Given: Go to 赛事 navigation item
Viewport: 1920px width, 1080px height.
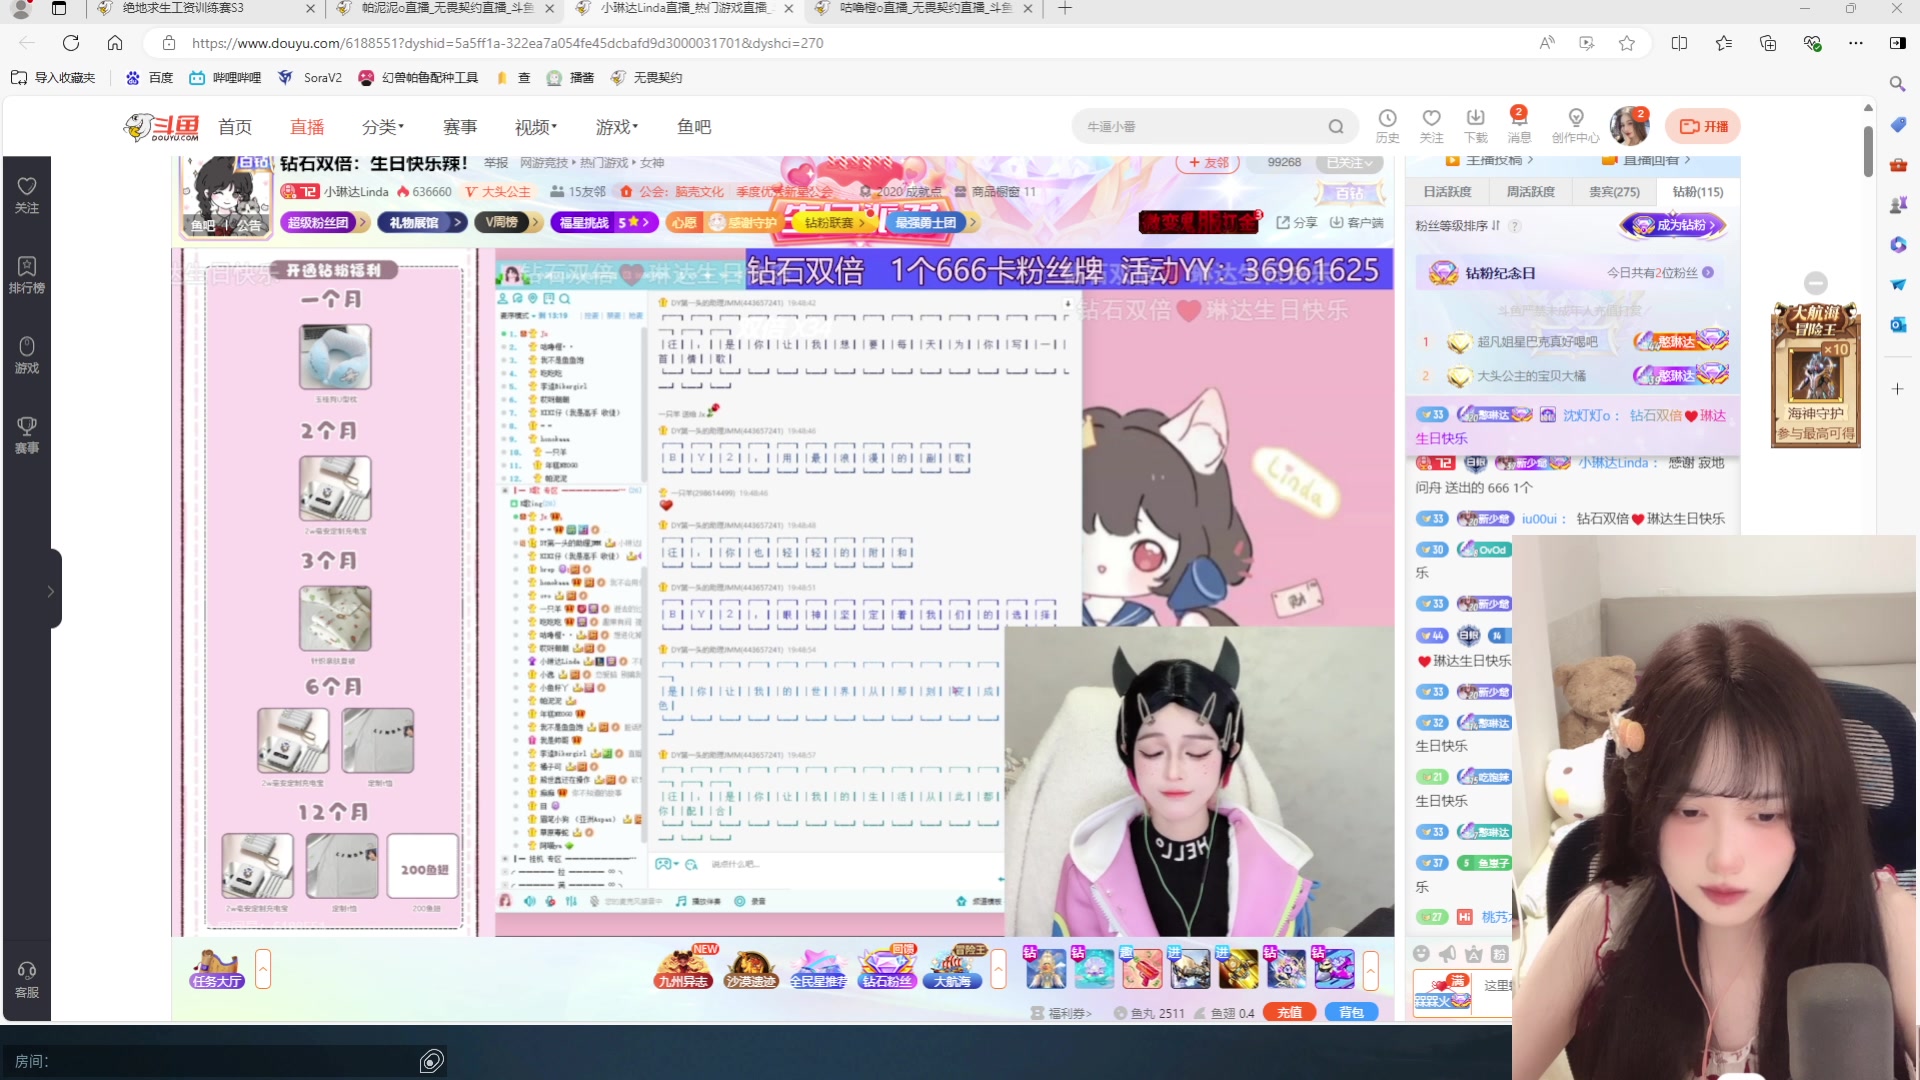Looking at the screenshot, I should 460,127.
